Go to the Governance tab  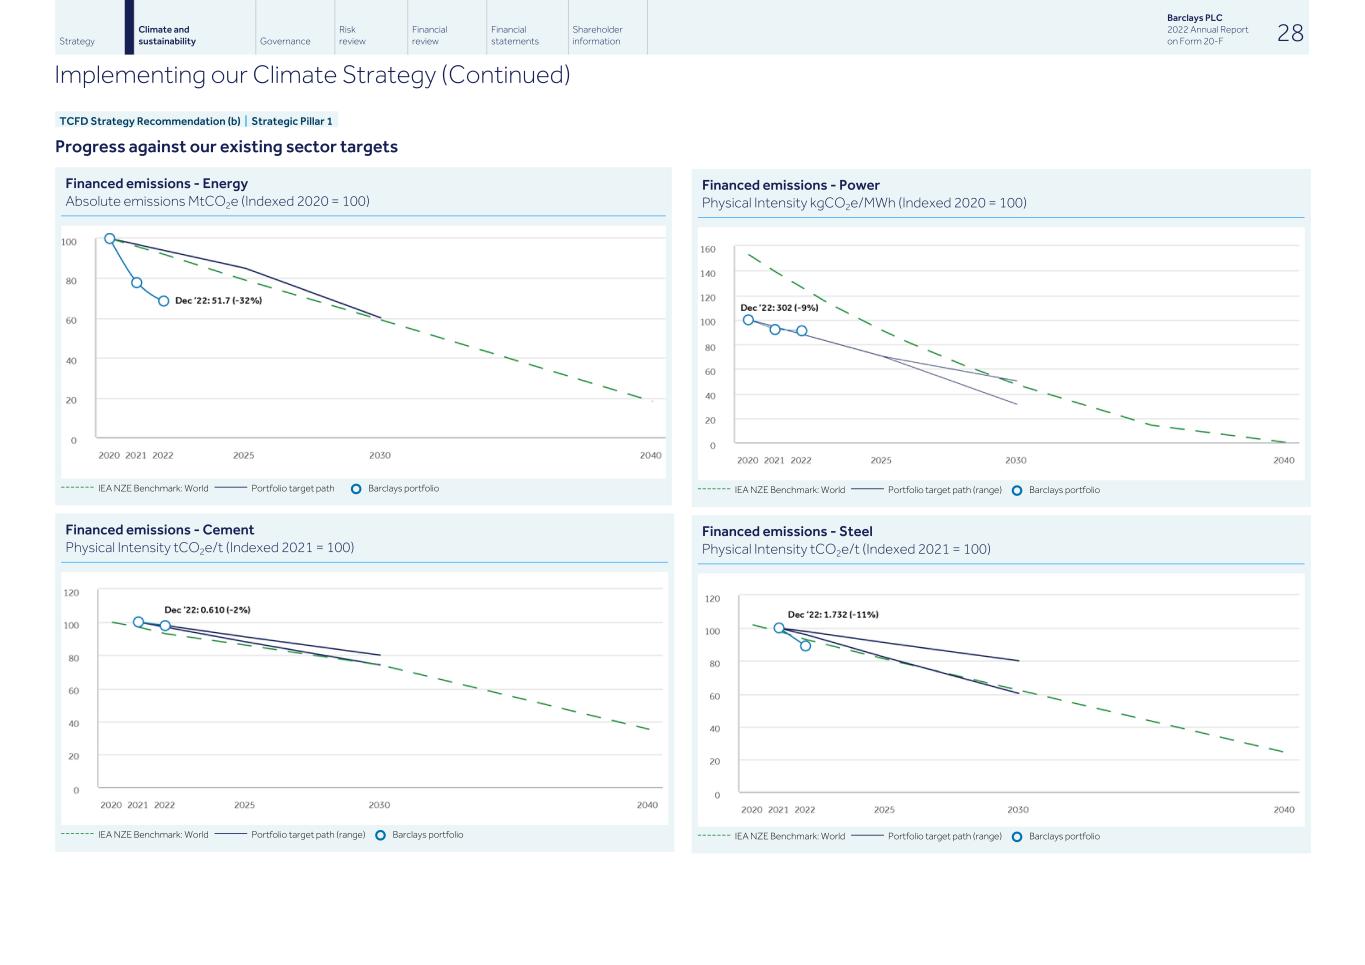(285, 41)
